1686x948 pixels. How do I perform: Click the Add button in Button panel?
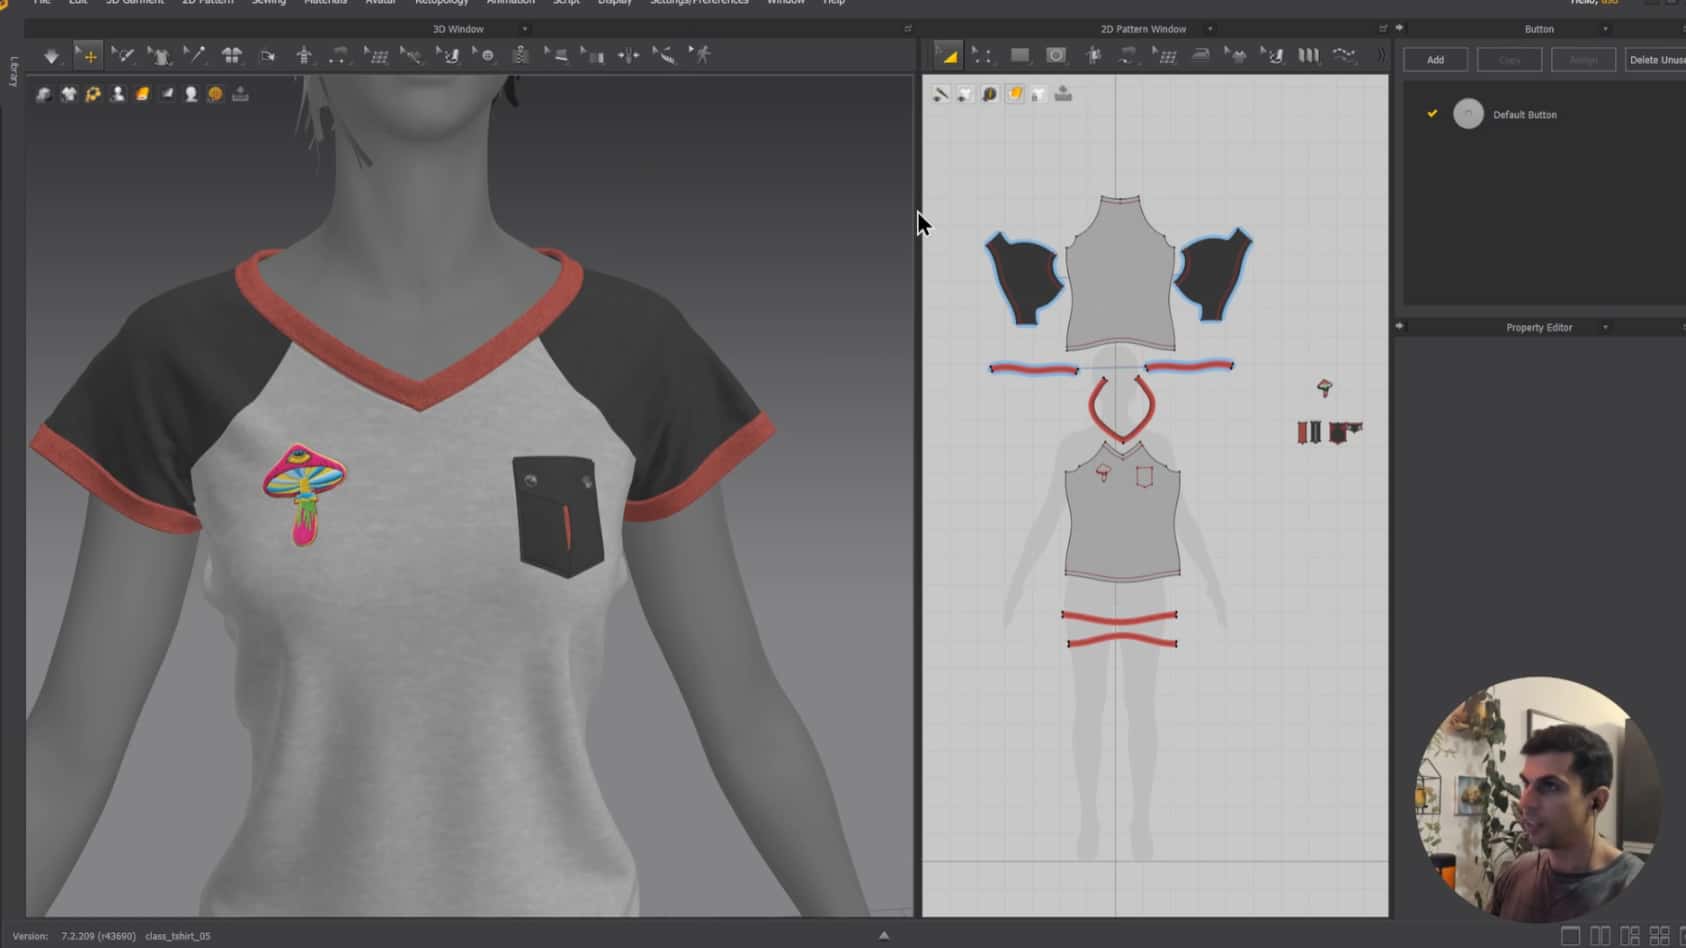(x=1435, y=60)
